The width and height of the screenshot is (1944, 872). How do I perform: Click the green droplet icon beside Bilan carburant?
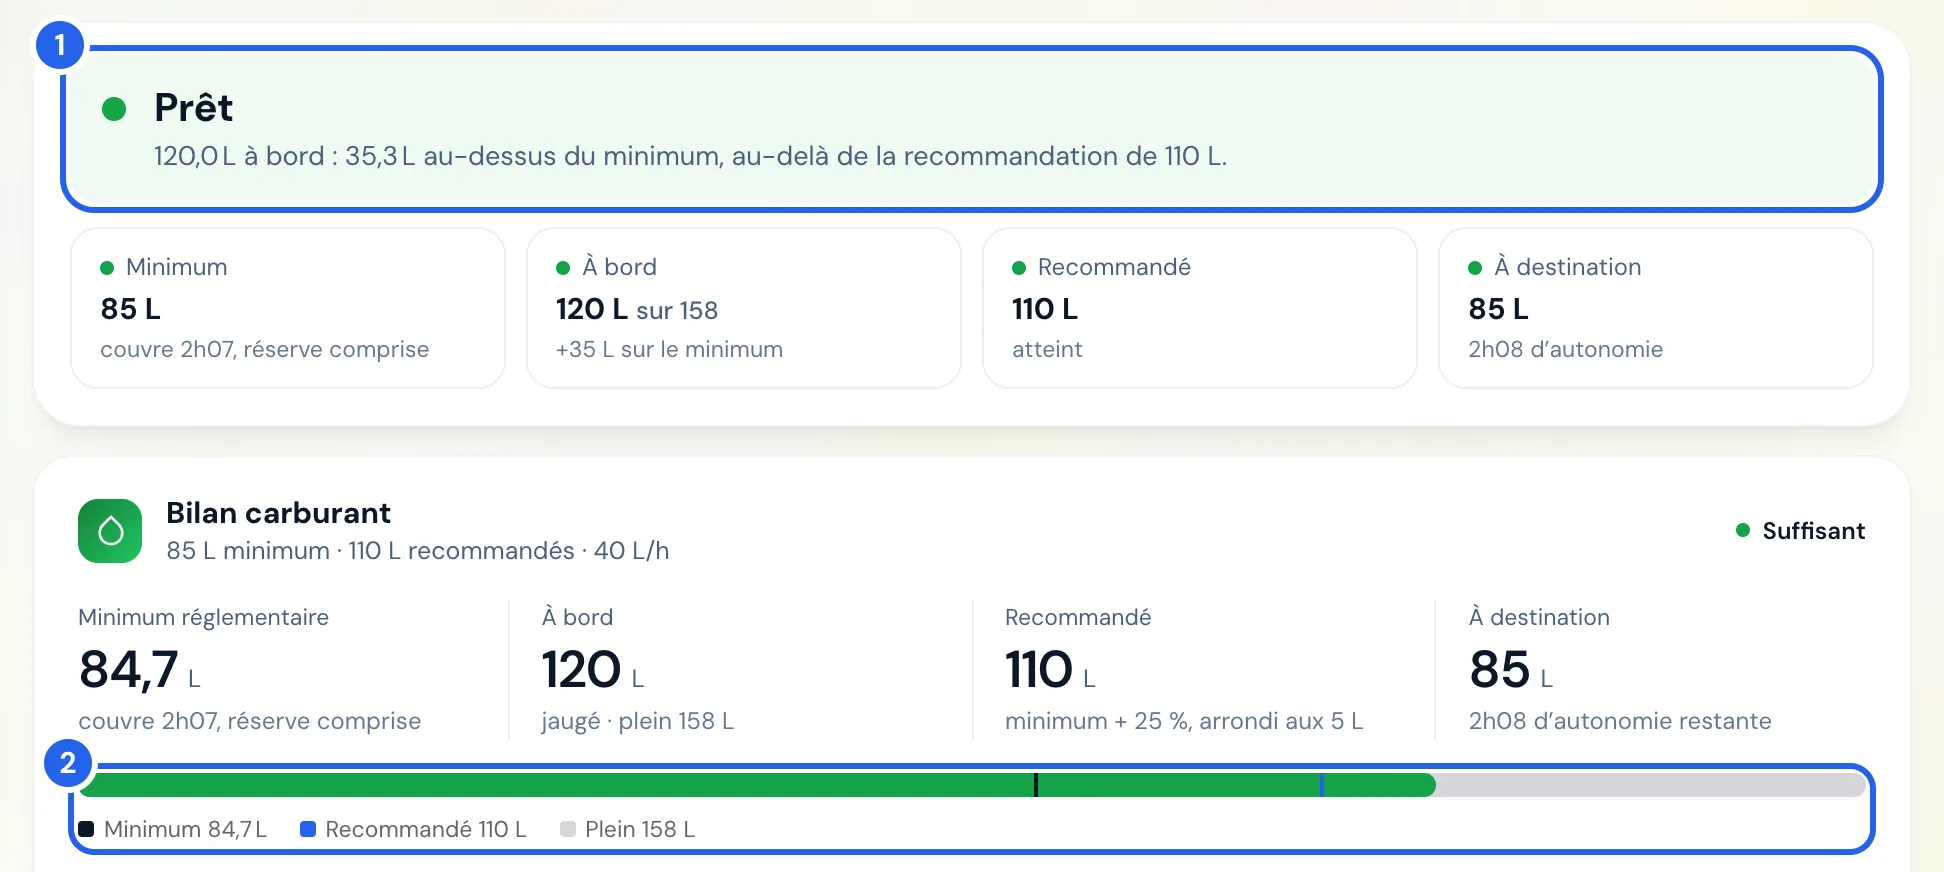click(x=110, y=531)
